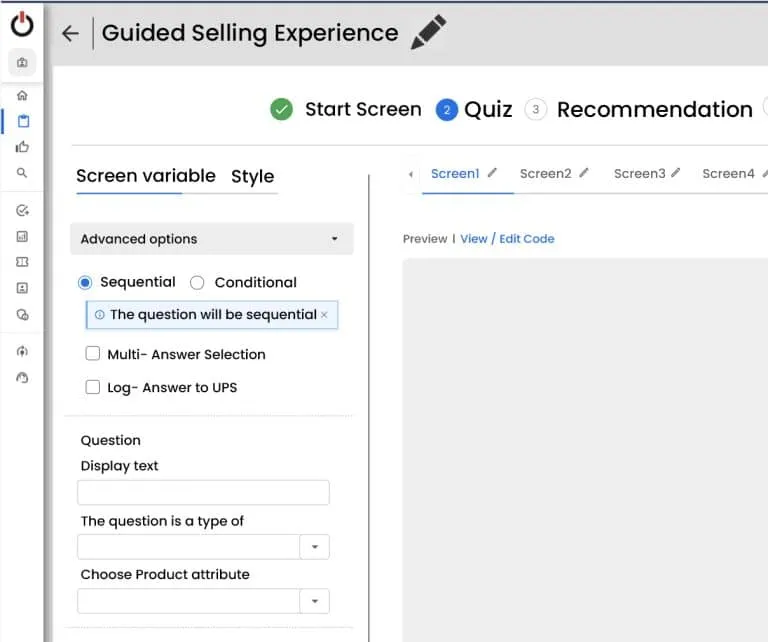The height and width of the screenshot is (642, 768).
Task: Click the coupon ticket icon in the sidebar
Action: coord(22,262)
